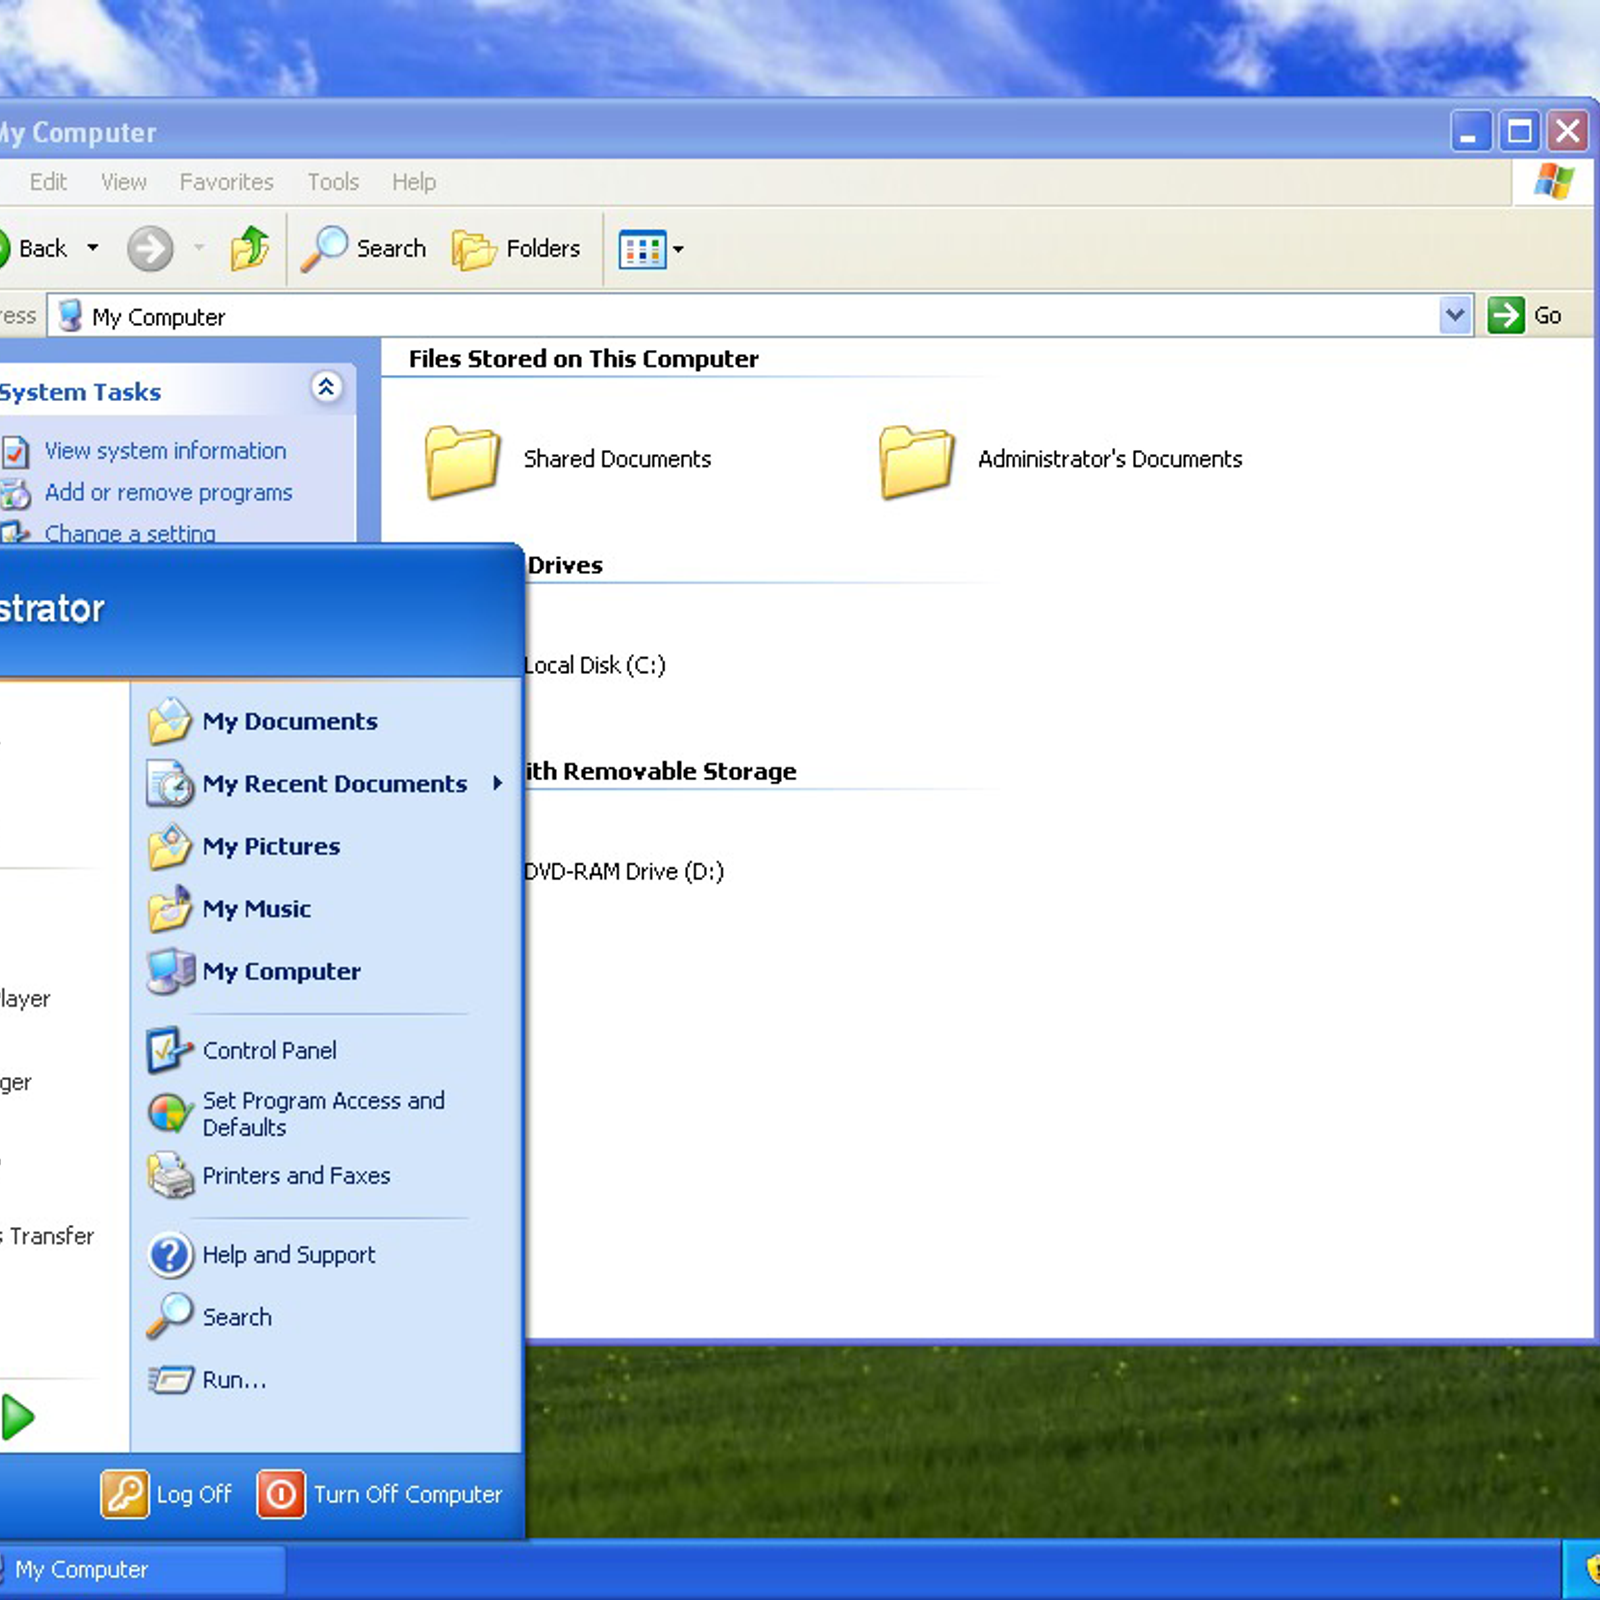The image size is (1600, 1600).
Task: Expand My Recent Documents submenu arrow
Action: click(497, 783)
